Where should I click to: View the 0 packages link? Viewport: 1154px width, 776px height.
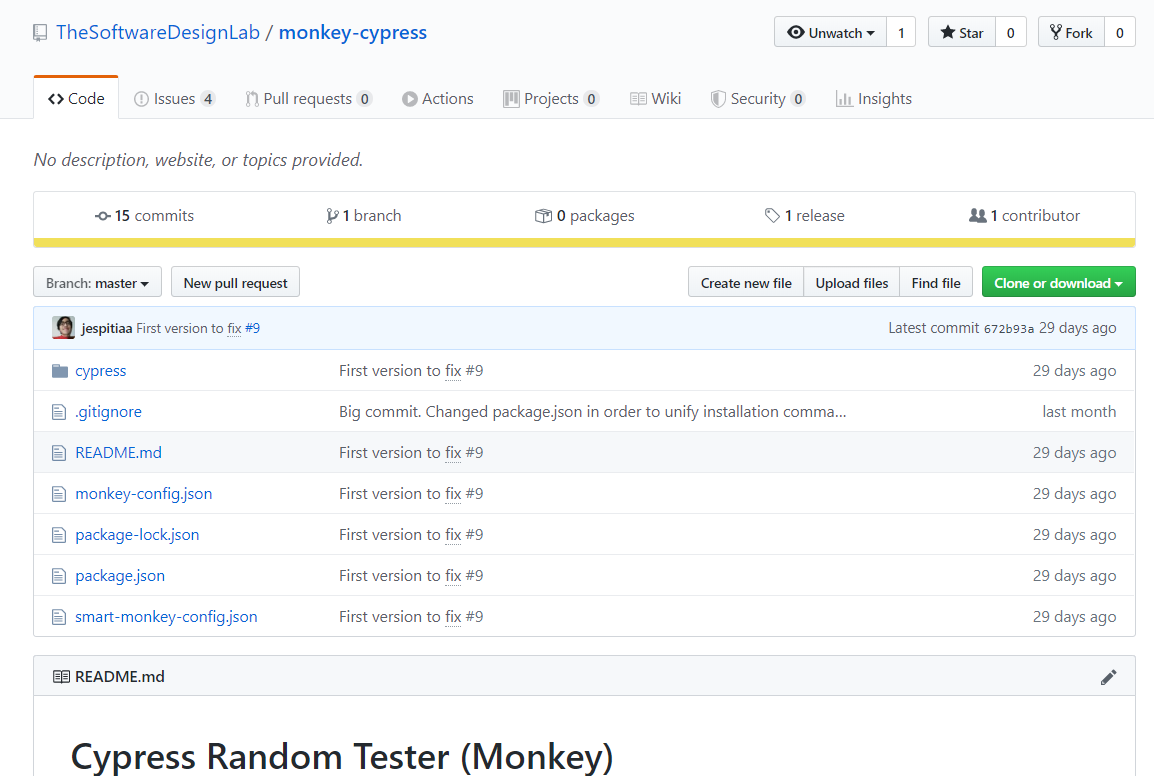(584, 216)
